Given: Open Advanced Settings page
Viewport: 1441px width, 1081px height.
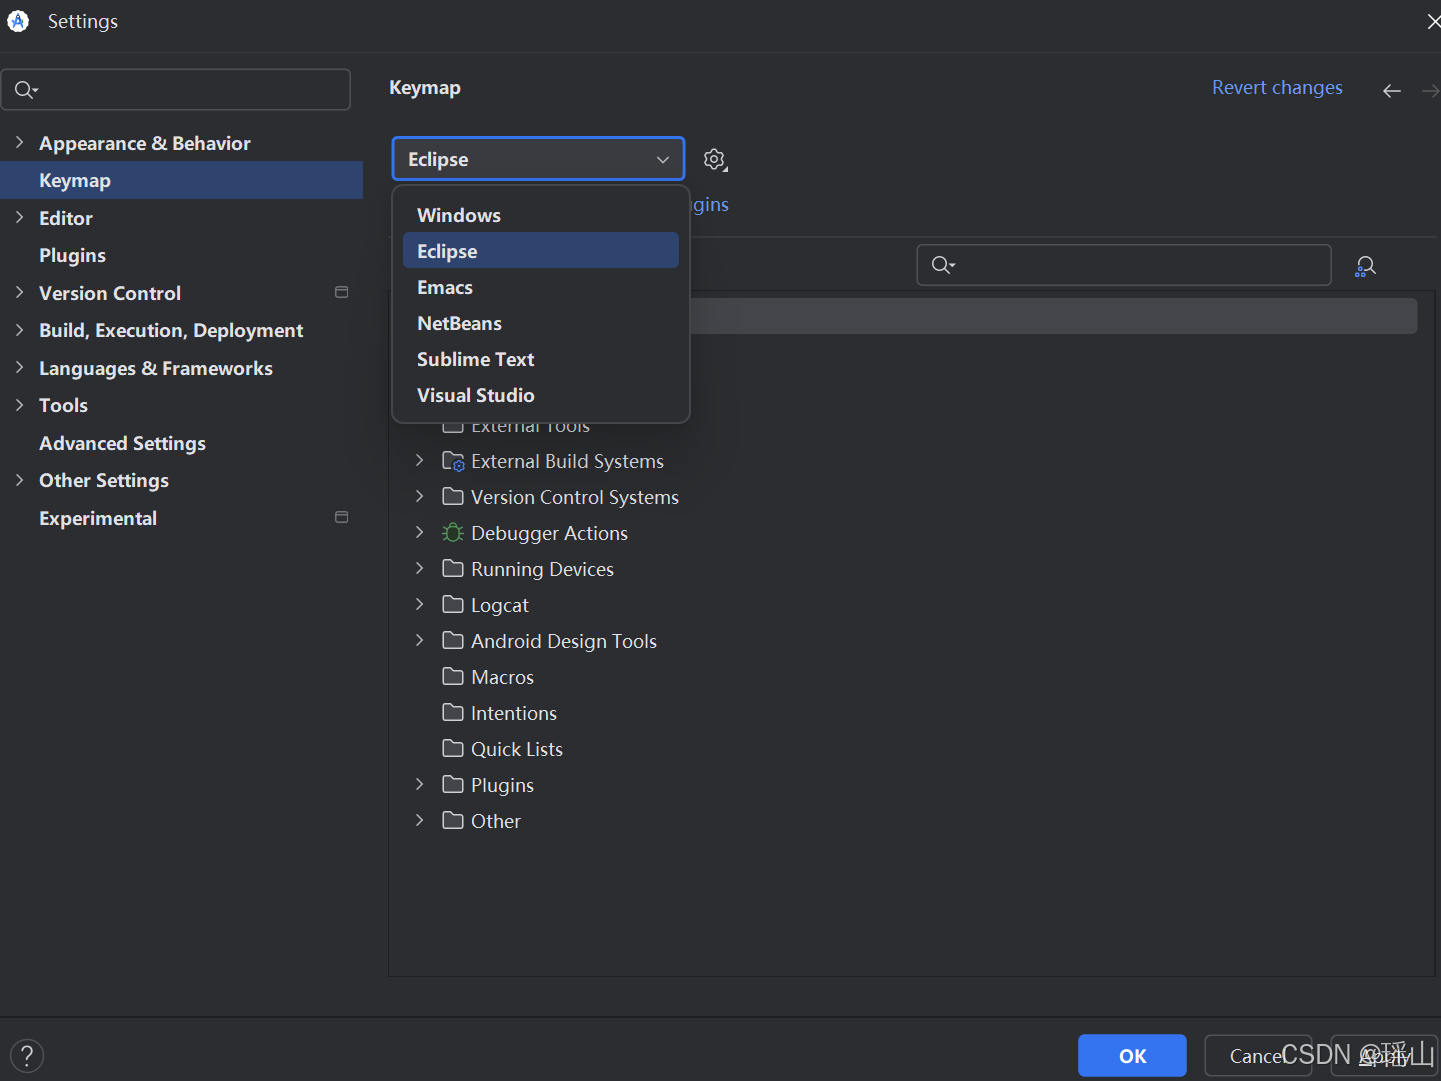Looking at the screenshot, I should pos(181,443).
